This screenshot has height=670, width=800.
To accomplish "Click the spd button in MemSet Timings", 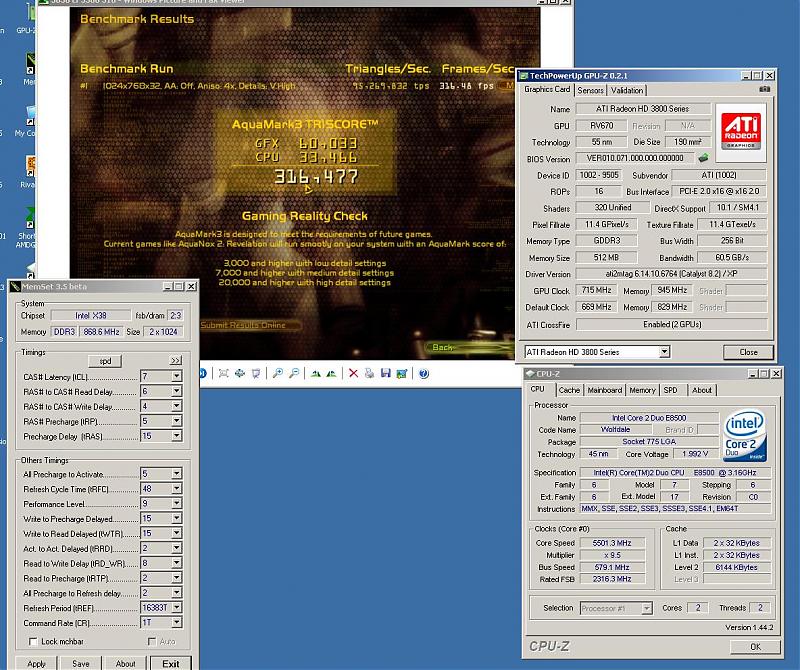I will pyautogui.click(x=105, y=361).
